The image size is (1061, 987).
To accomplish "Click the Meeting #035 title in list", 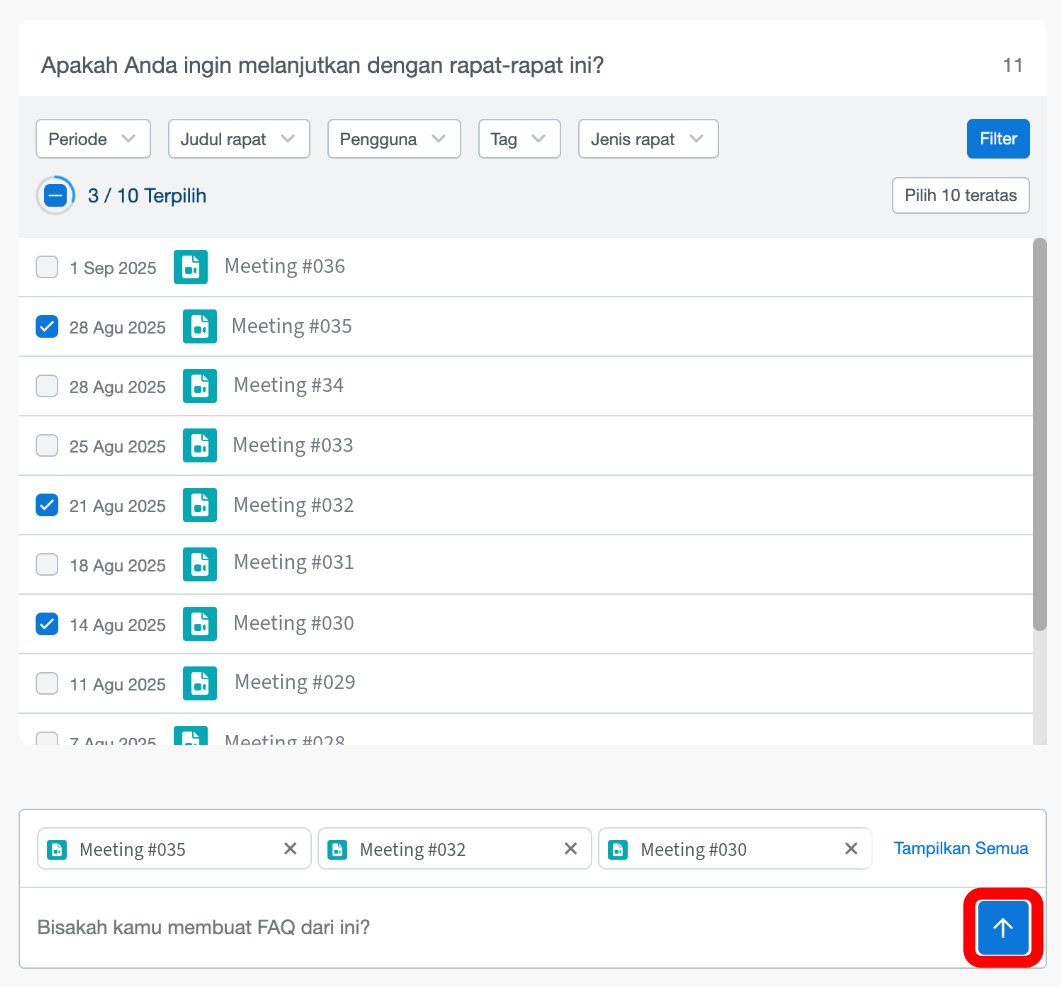I will coord(292,326).
